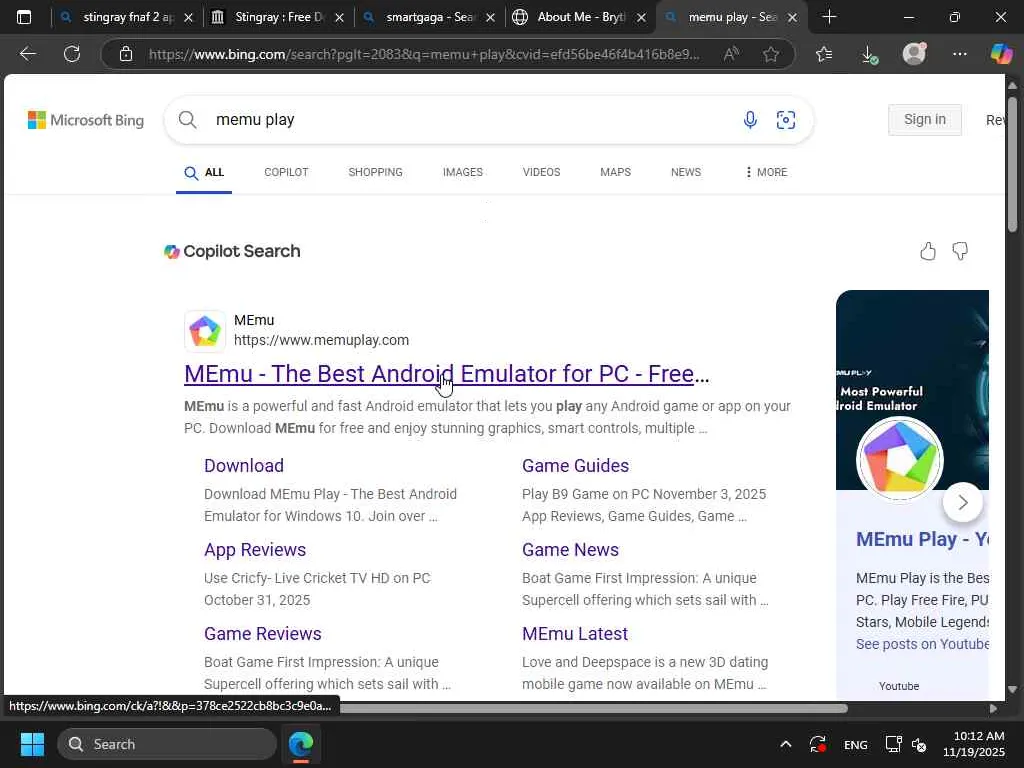Click the magnifier icon in the Bing search box
This screenshot has width=1024, height=768.
click(187, 120)
